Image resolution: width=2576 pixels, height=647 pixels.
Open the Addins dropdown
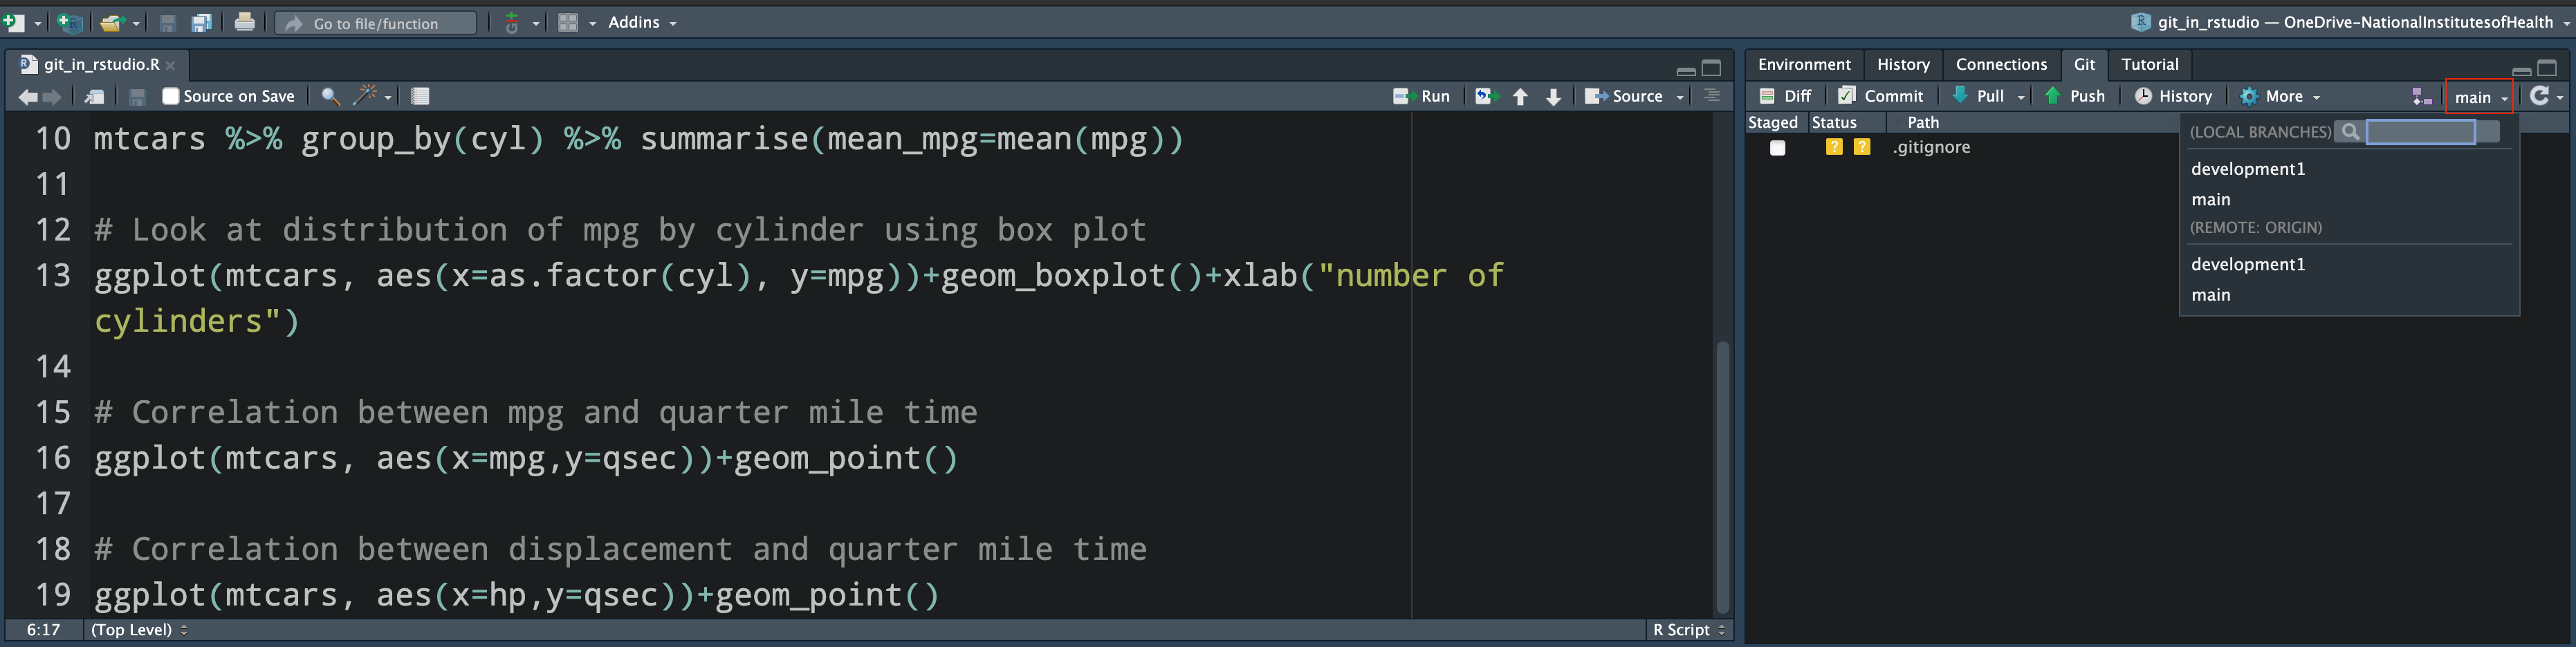tap(642, 22)
